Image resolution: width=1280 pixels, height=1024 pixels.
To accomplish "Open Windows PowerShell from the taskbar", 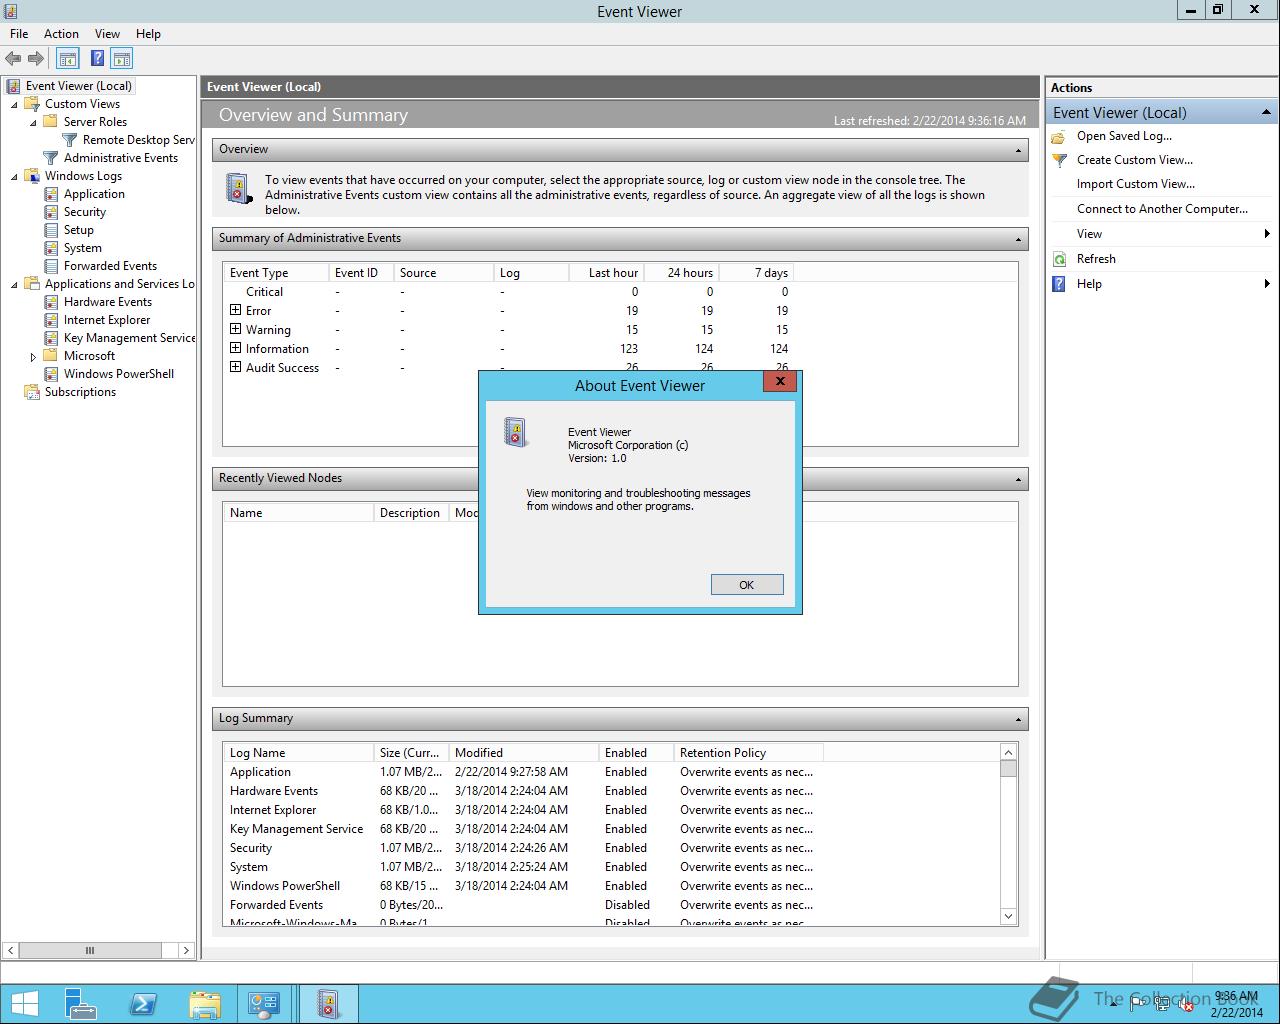I will click(x=143, y=1003).
